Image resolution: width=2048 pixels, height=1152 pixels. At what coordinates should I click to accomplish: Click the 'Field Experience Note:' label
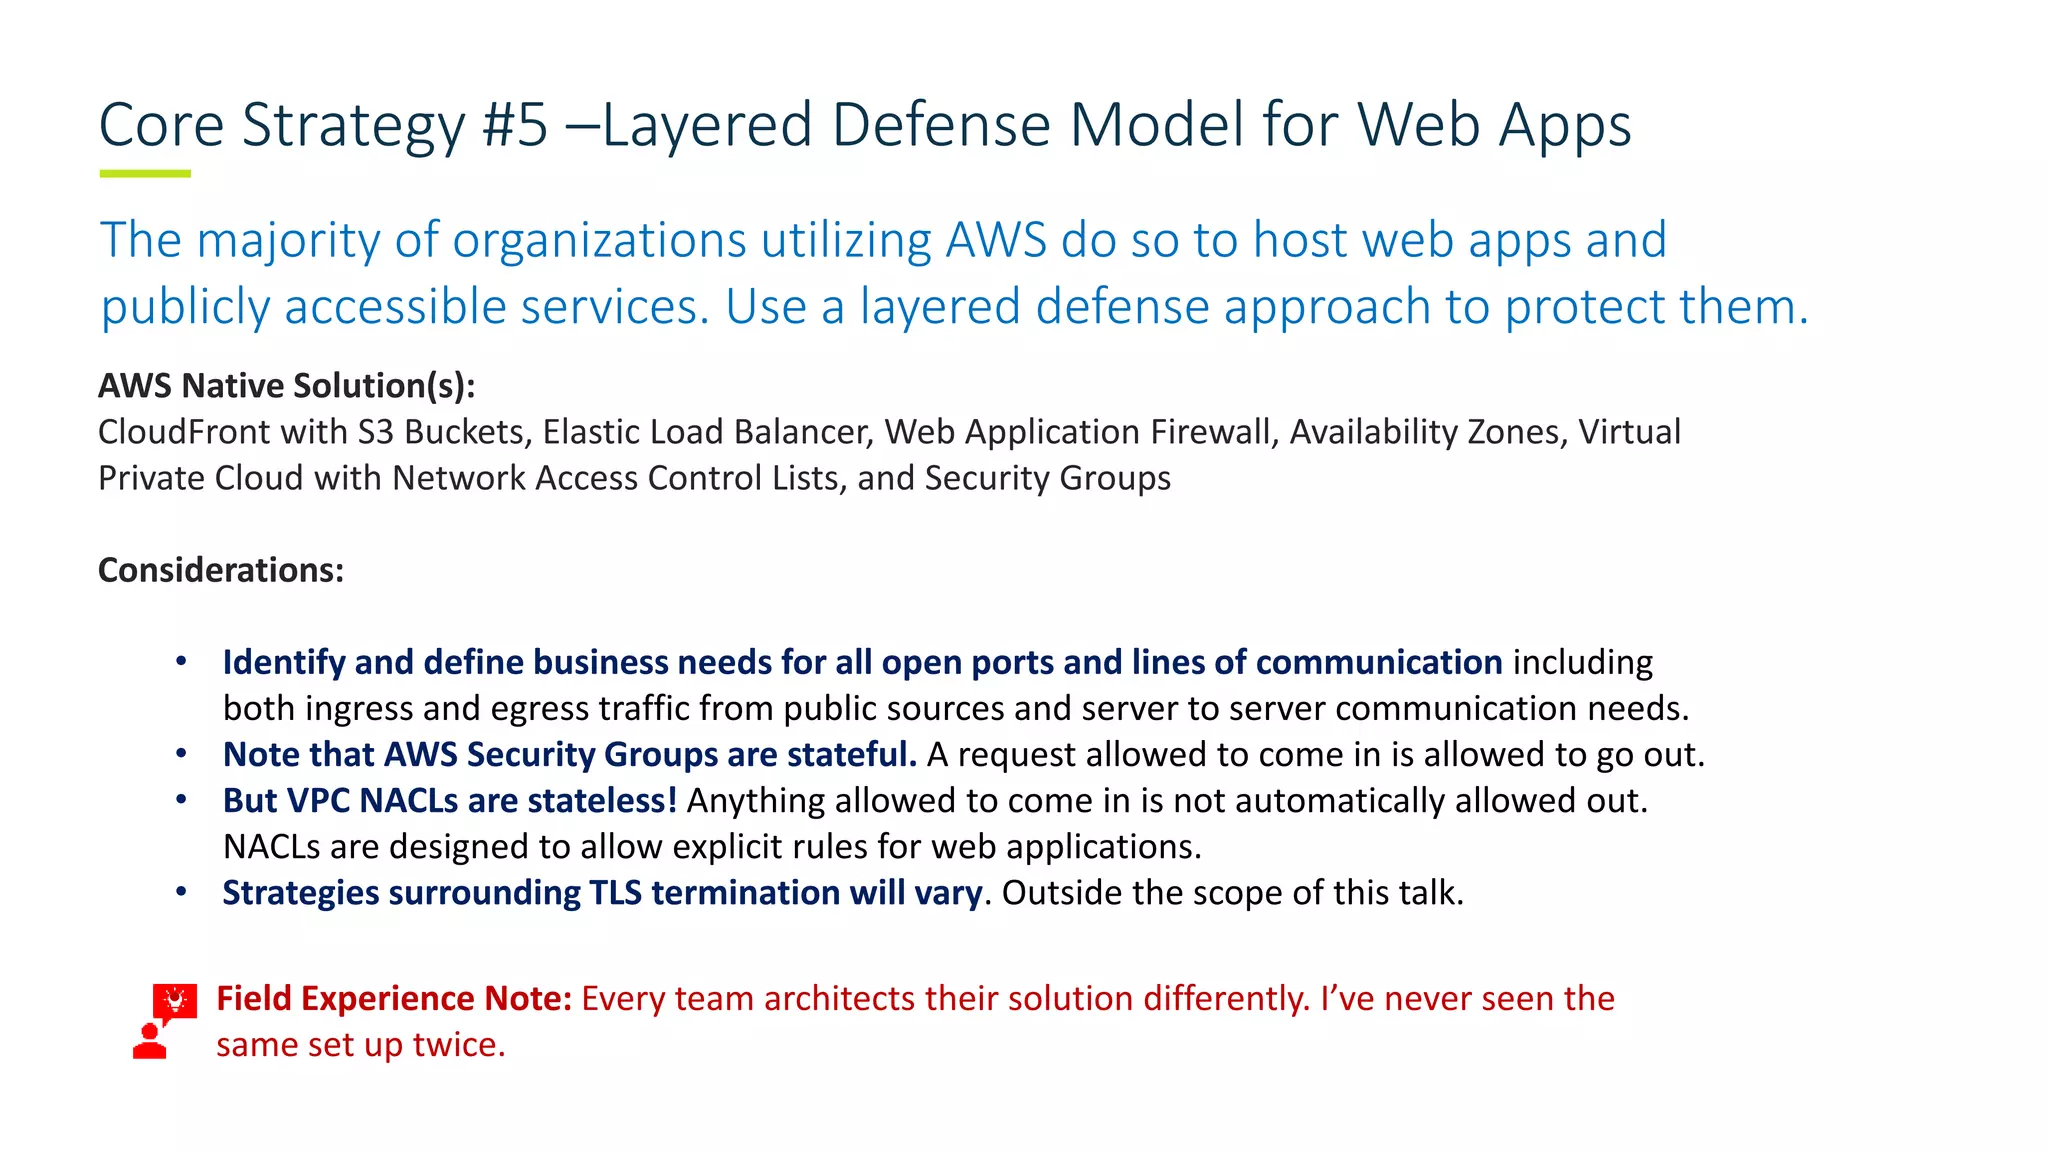pos(394,998)
